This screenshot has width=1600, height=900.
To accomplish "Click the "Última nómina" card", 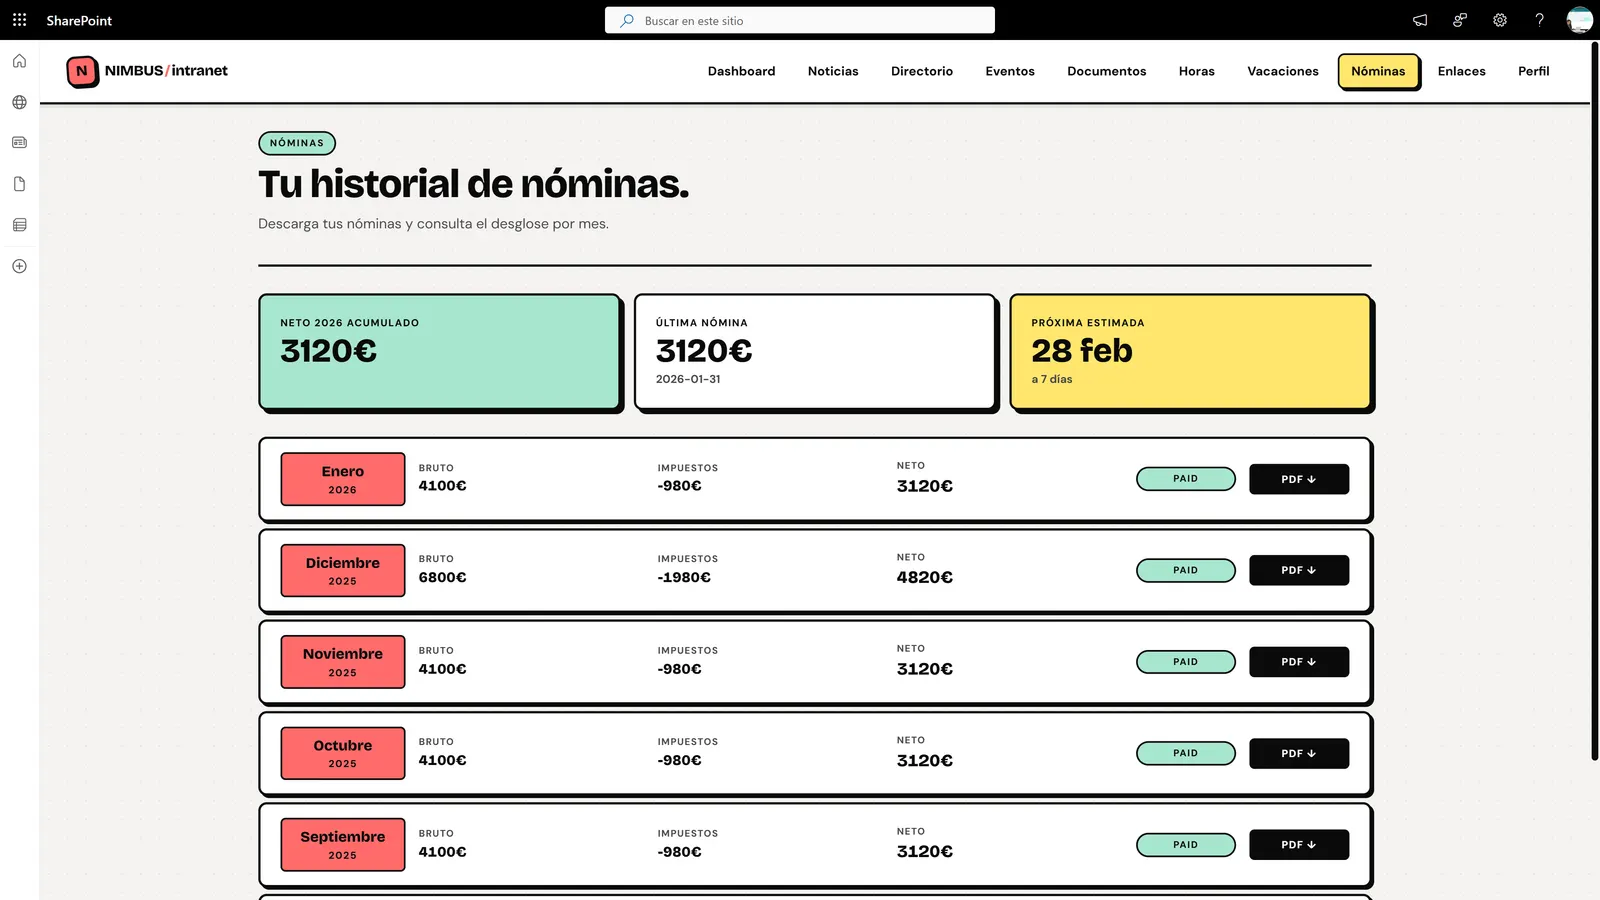I will pos(815,352).
